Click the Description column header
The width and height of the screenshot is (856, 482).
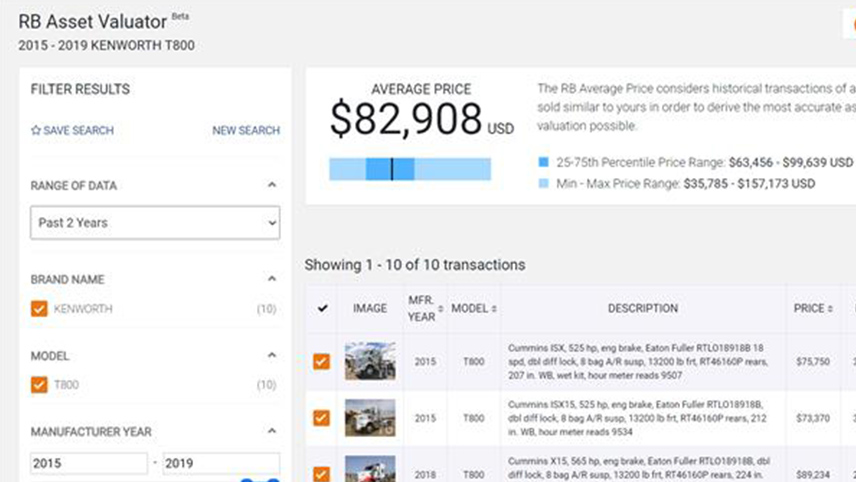pos(643,308)
